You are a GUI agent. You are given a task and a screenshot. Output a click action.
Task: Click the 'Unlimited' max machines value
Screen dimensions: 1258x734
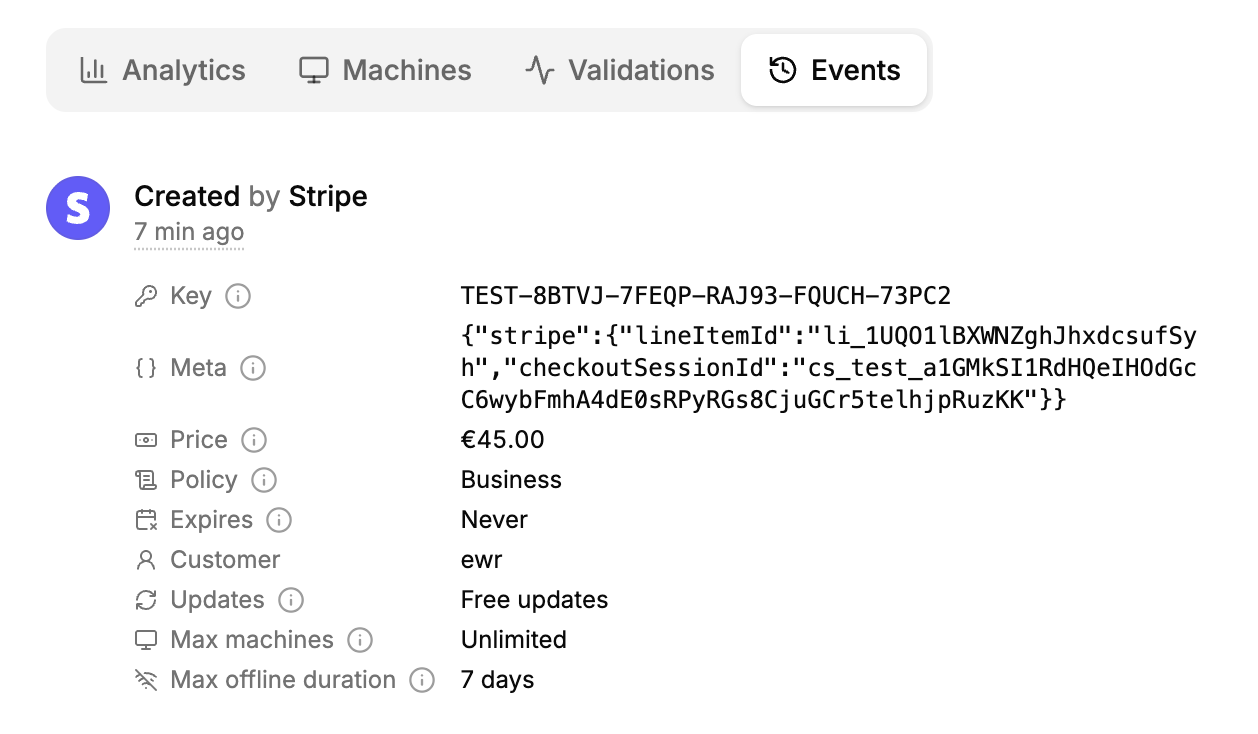[513, 640]
